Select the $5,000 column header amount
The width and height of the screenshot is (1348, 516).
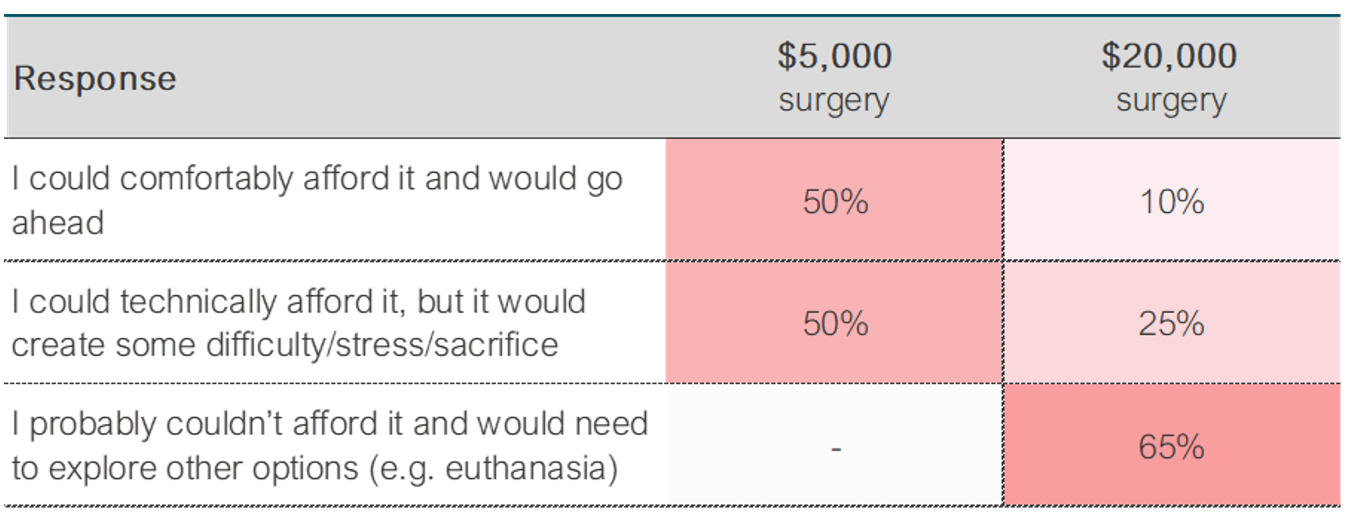(834, 57)
